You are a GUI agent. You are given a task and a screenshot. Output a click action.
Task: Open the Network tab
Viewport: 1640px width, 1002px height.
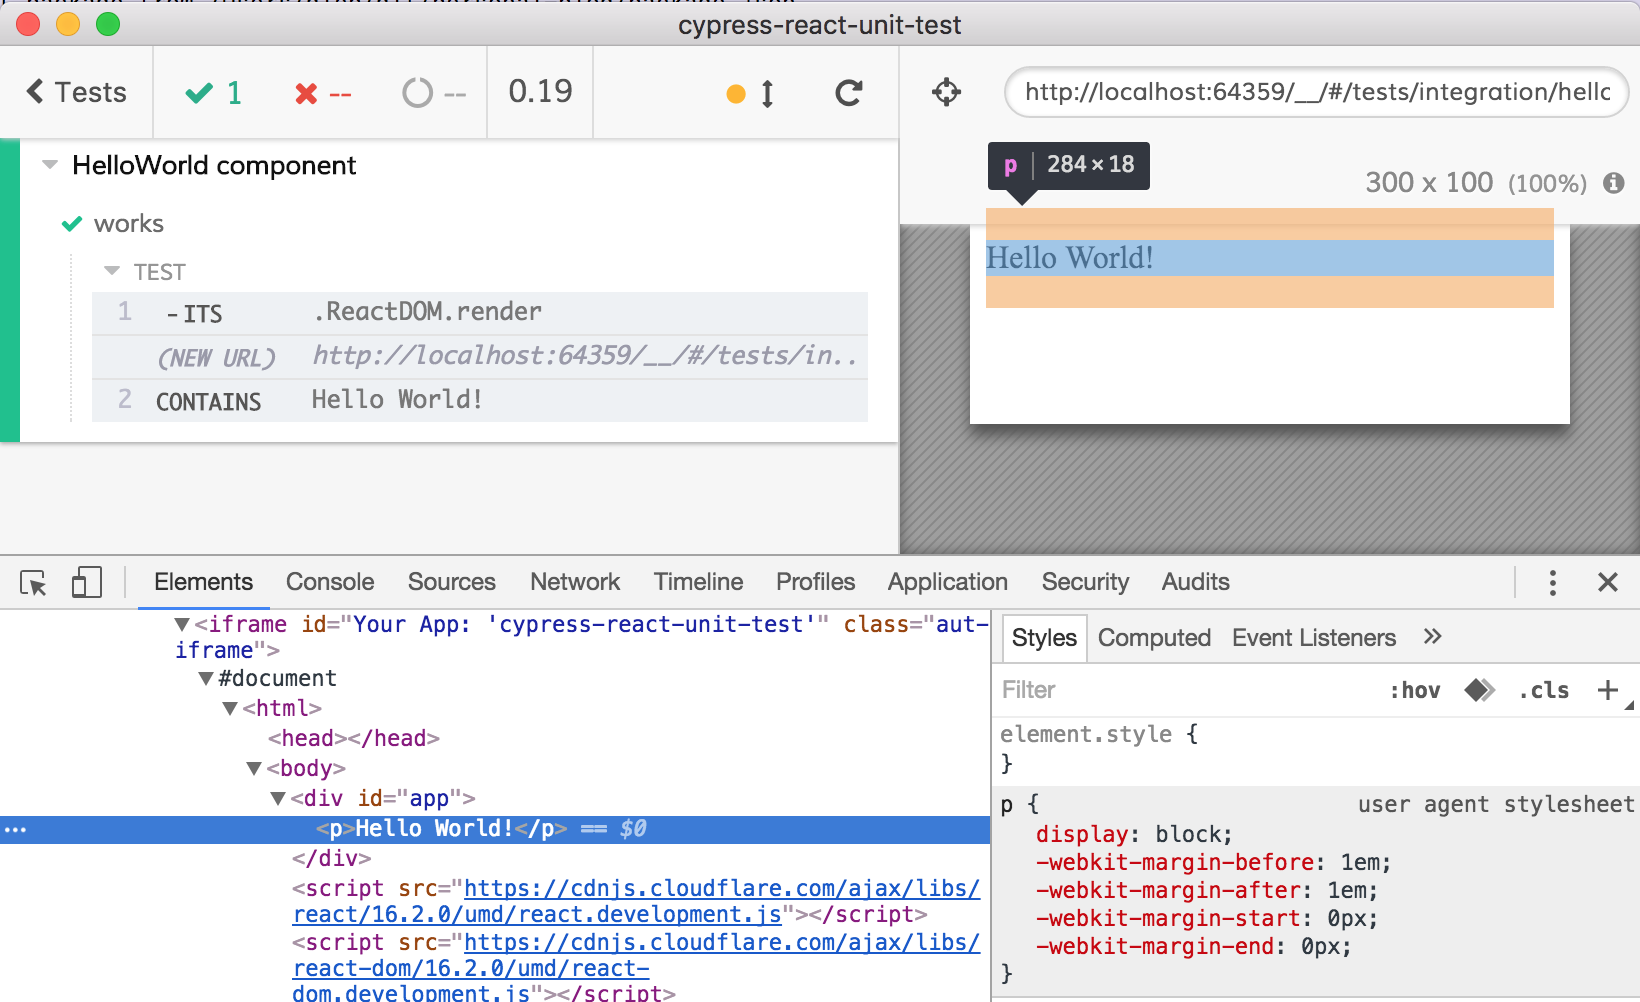pos(575,582)
